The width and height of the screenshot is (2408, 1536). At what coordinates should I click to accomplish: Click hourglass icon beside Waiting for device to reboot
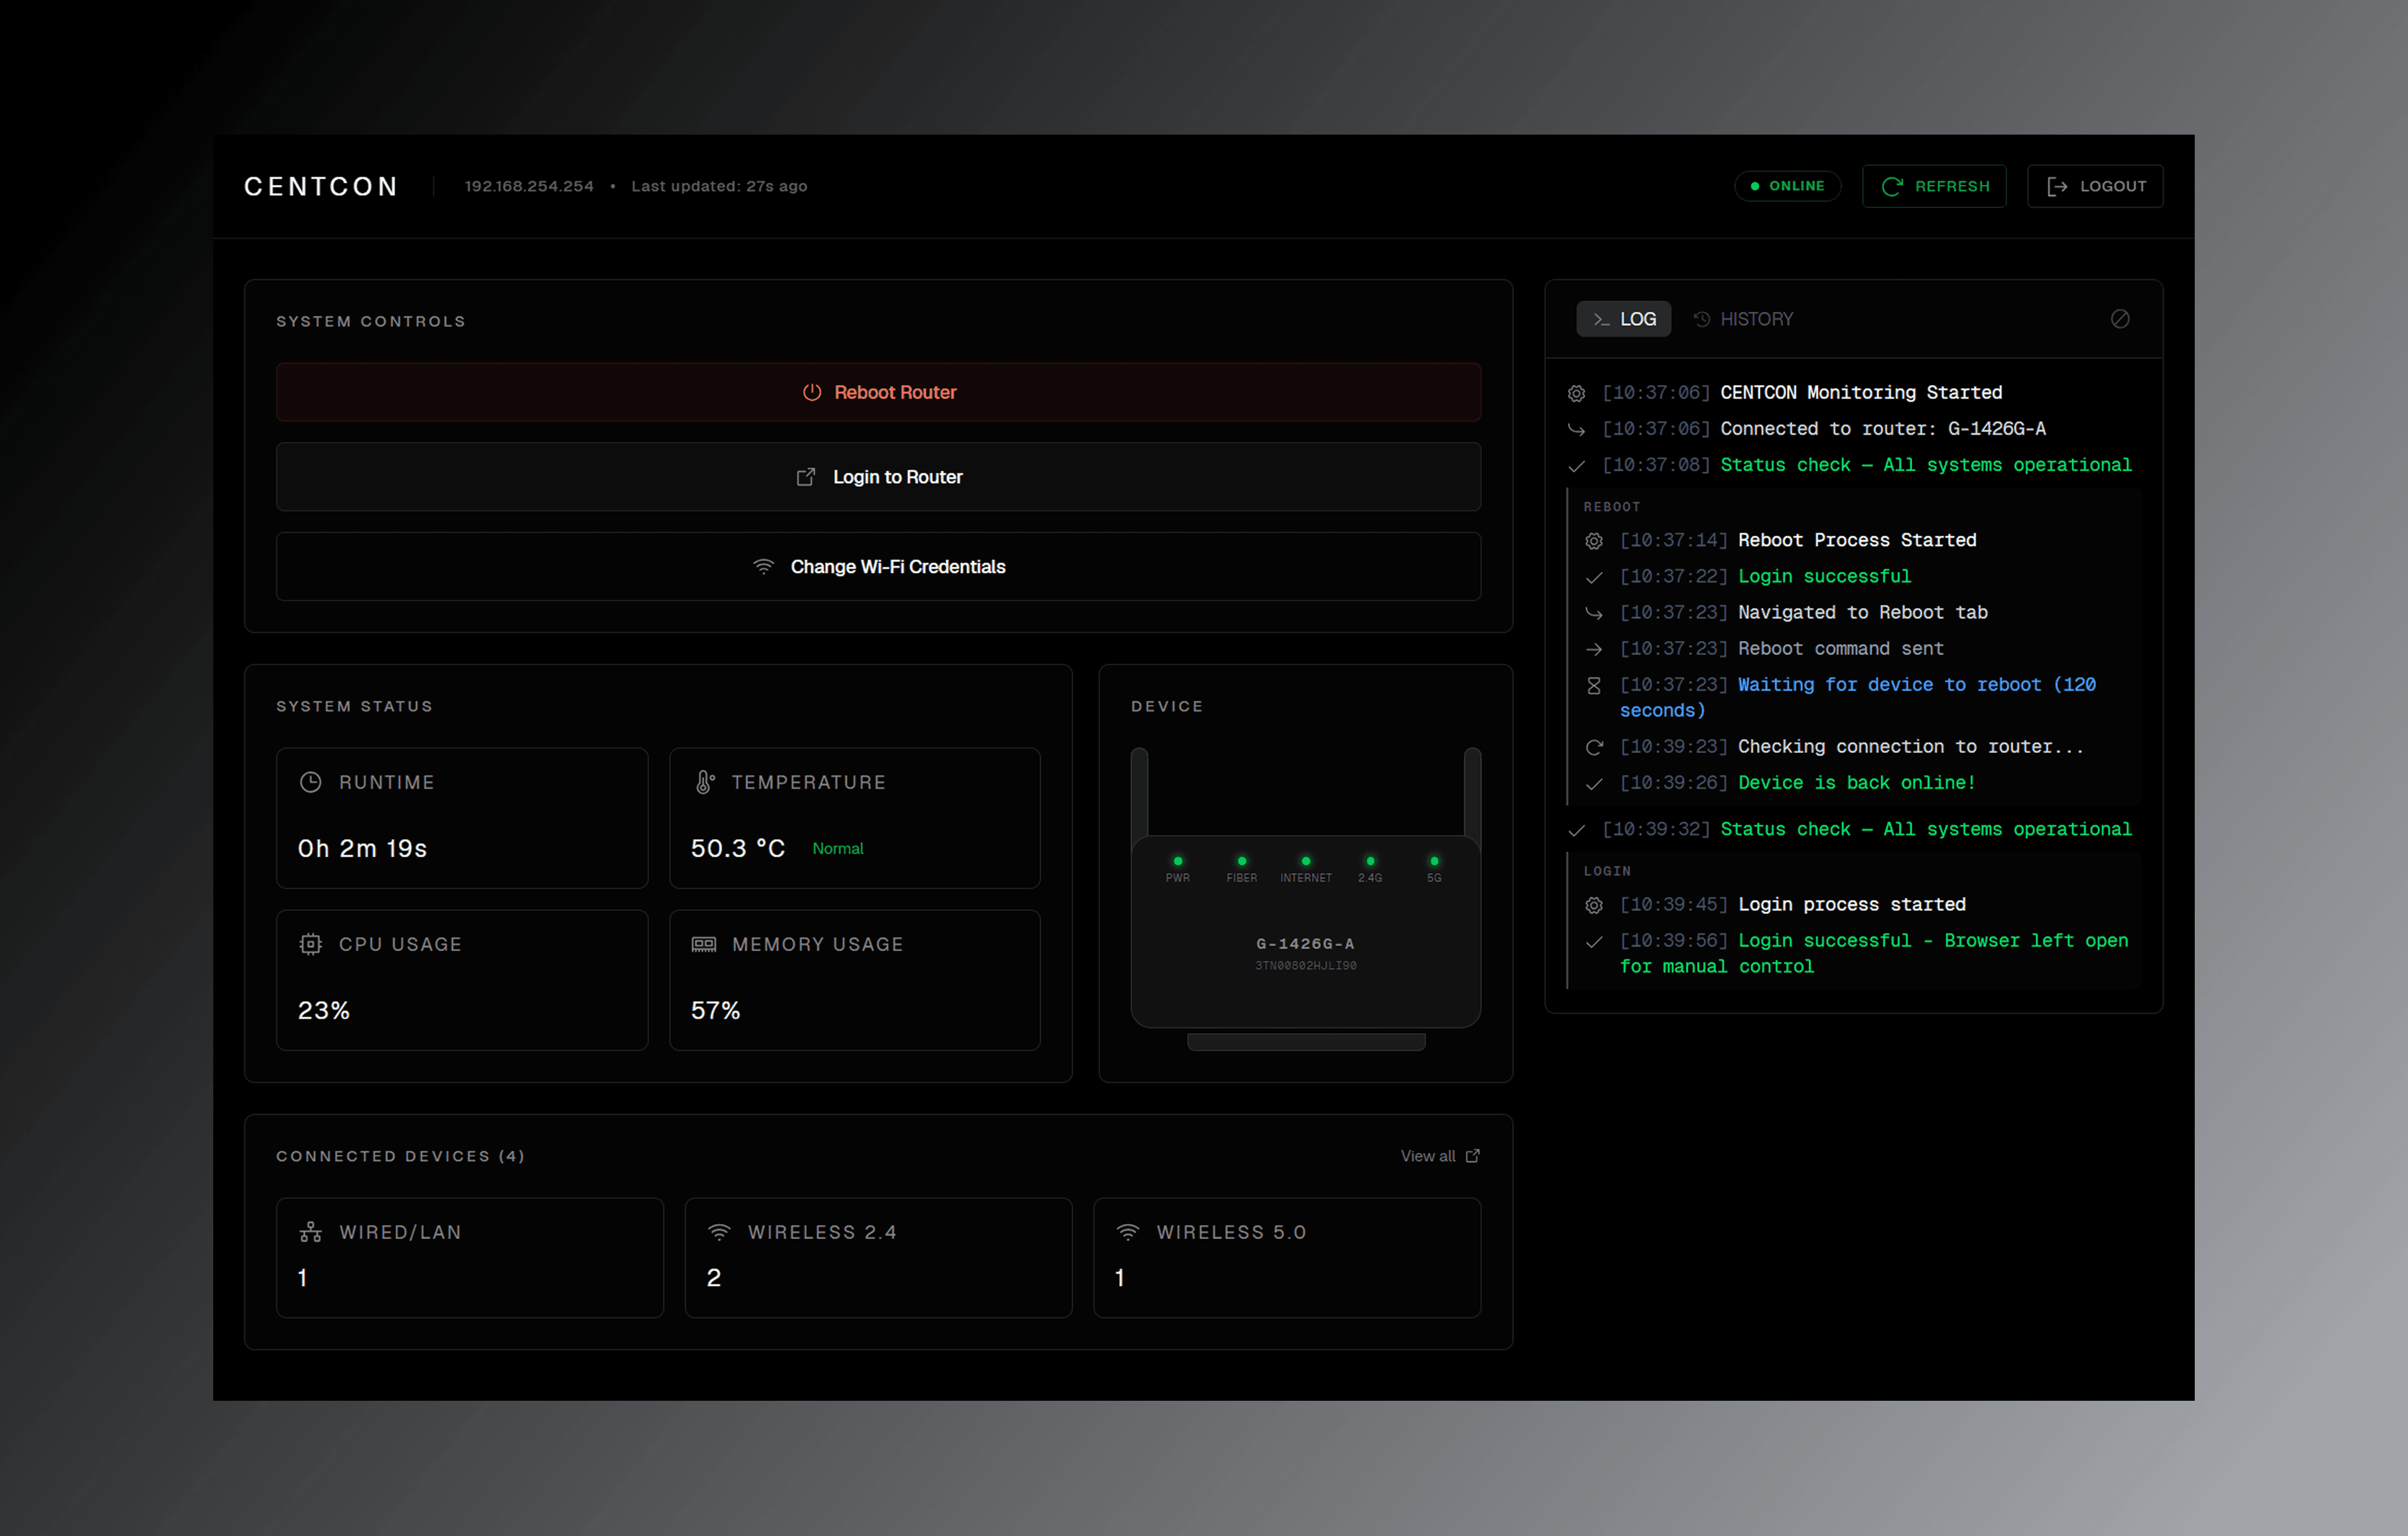coord(1594,686)
